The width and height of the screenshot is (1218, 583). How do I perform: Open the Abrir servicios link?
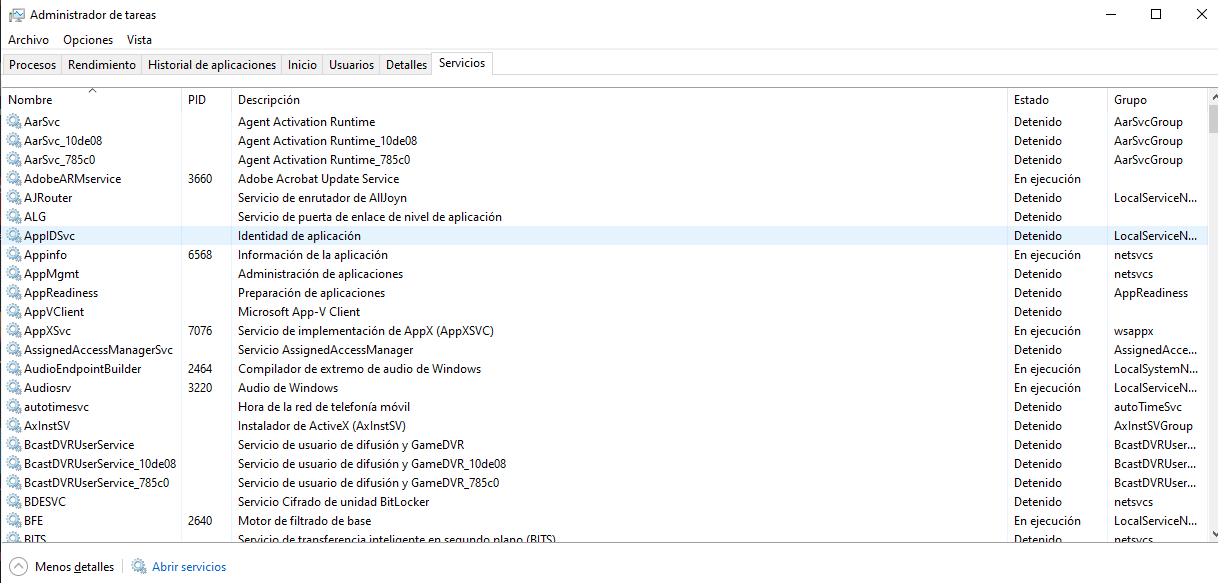pos(189,567)
